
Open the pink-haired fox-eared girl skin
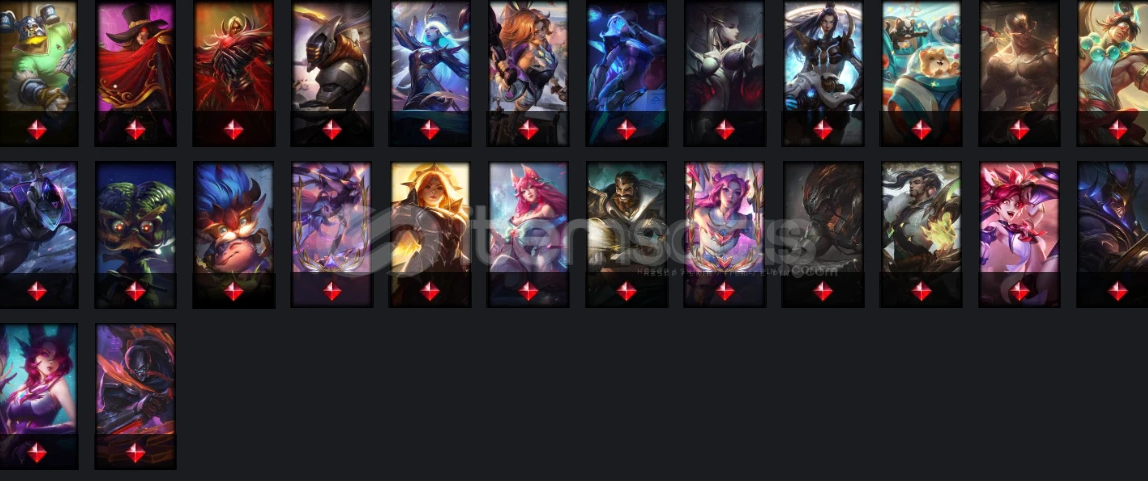528,217
